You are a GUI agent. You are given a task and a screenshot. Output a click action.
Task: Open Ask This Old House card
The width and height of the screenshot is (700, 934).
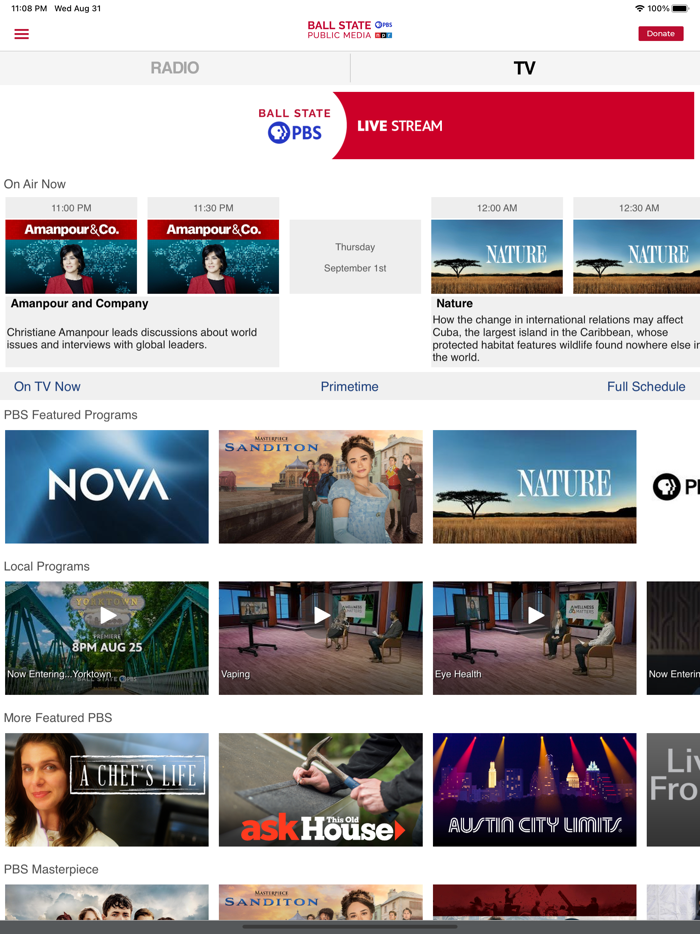(321, 790)
